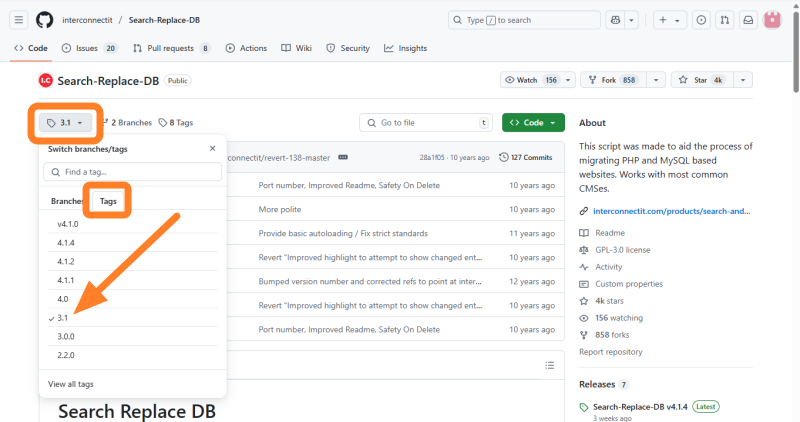Open 127 Commits history
Image resolution: width=800 pixels, height=422 pixels.
point(526,157)
